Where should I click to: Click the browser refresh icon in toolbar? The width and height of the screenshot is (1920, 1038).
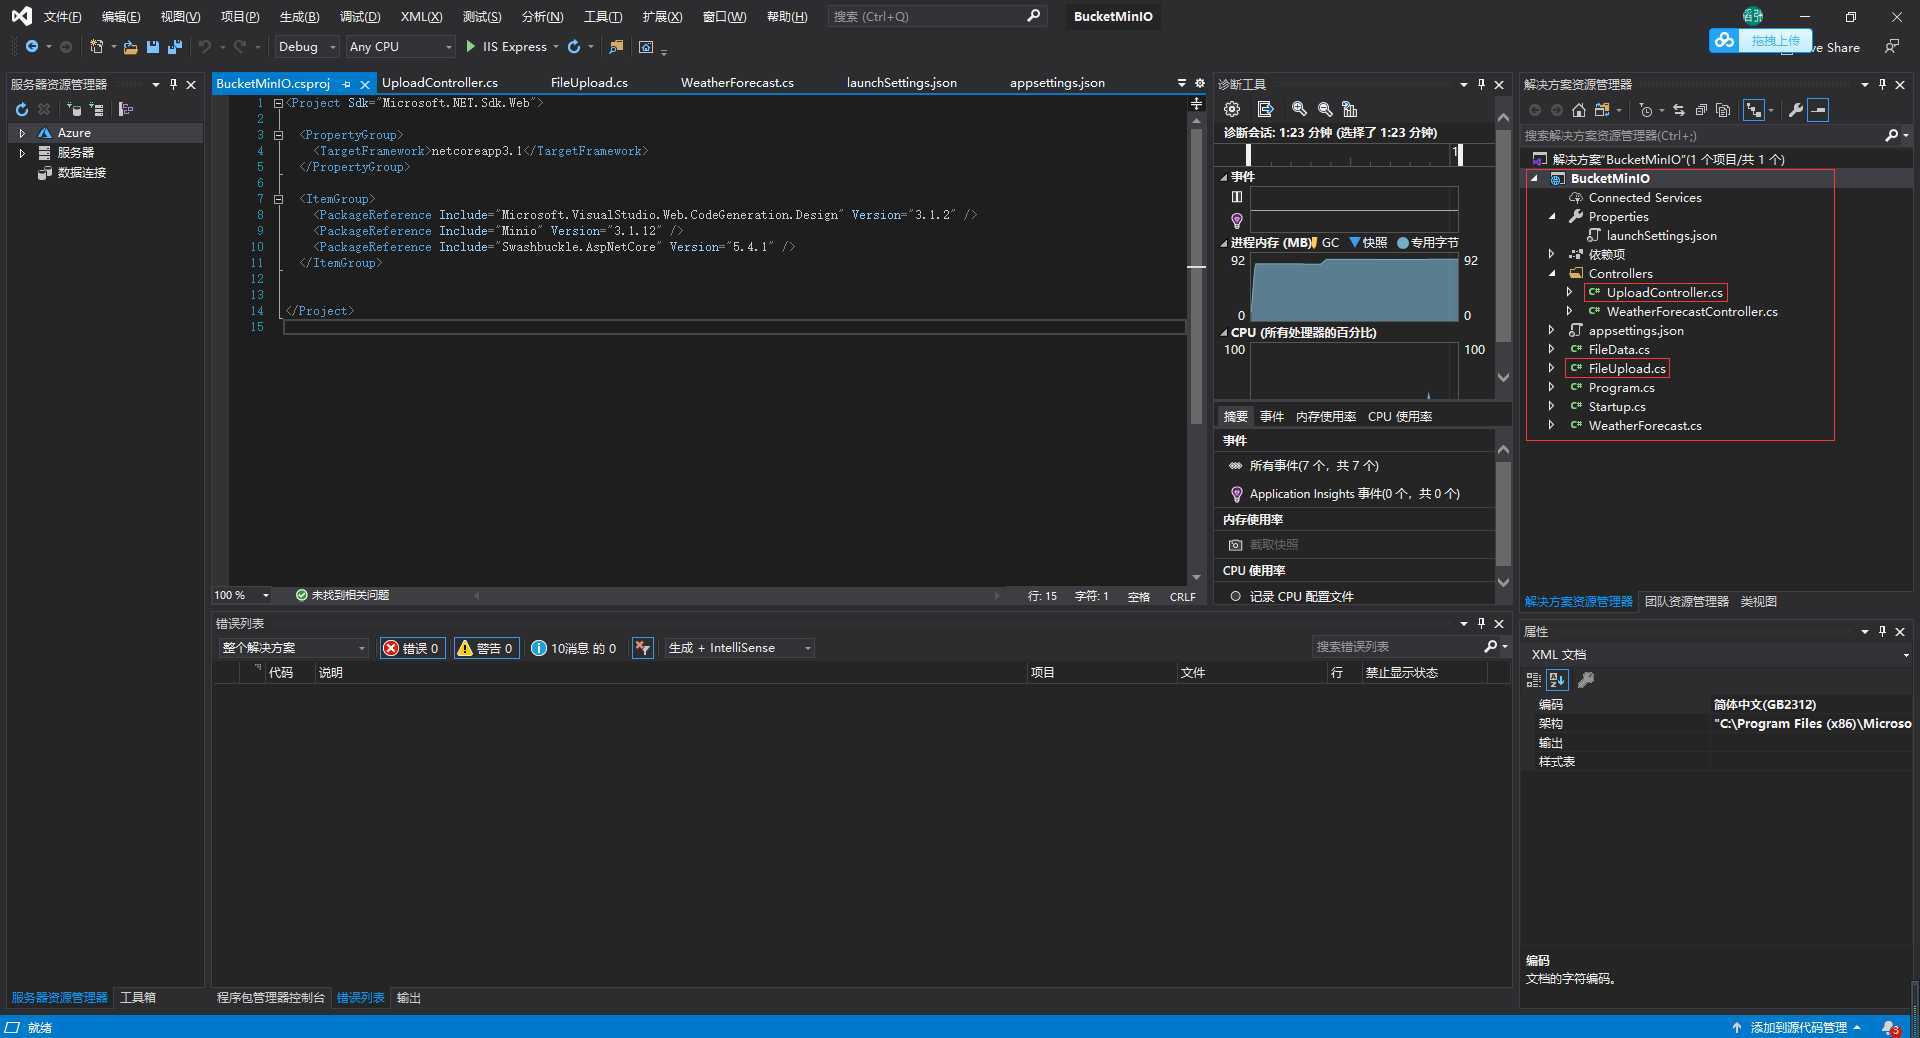point(574,47)
